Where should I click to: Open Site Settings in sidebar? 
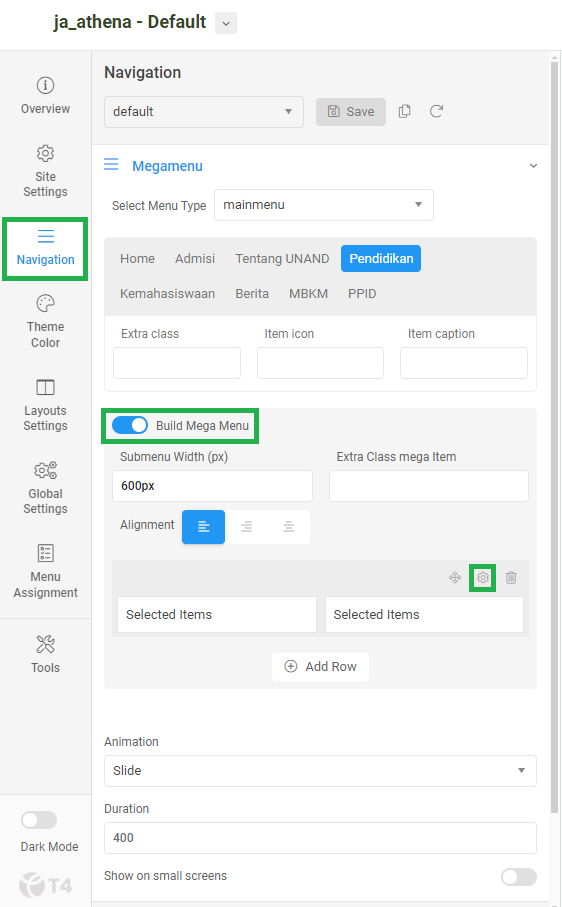point(45,171)
